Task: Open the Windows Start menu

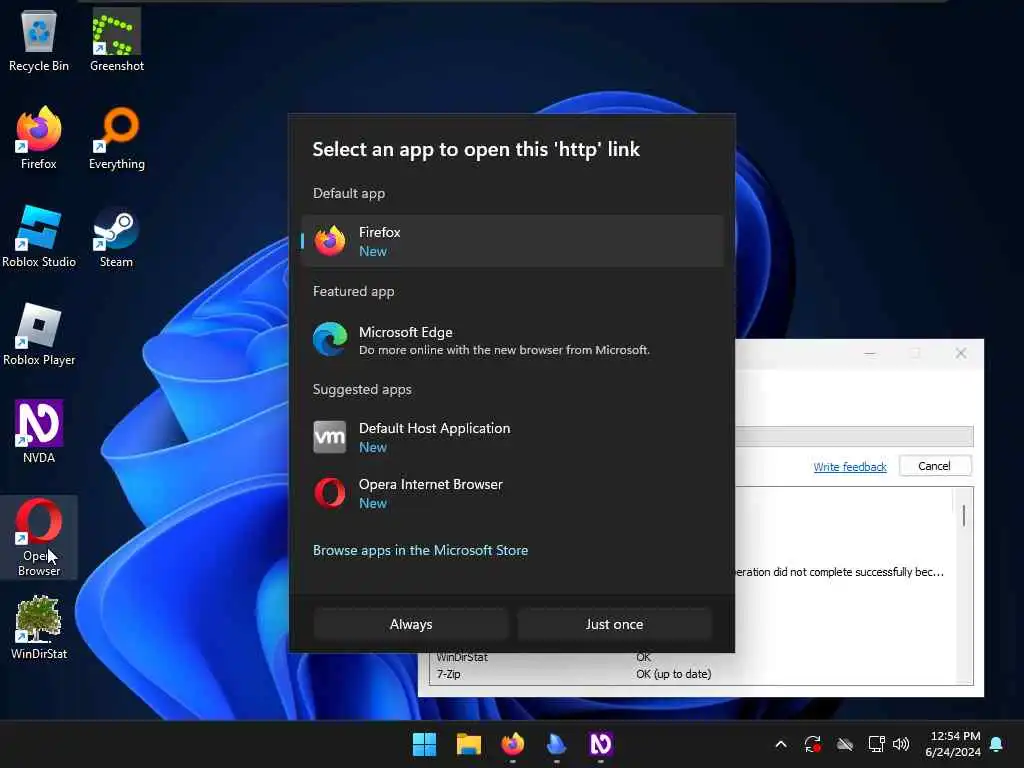Action: coord(424,744)
